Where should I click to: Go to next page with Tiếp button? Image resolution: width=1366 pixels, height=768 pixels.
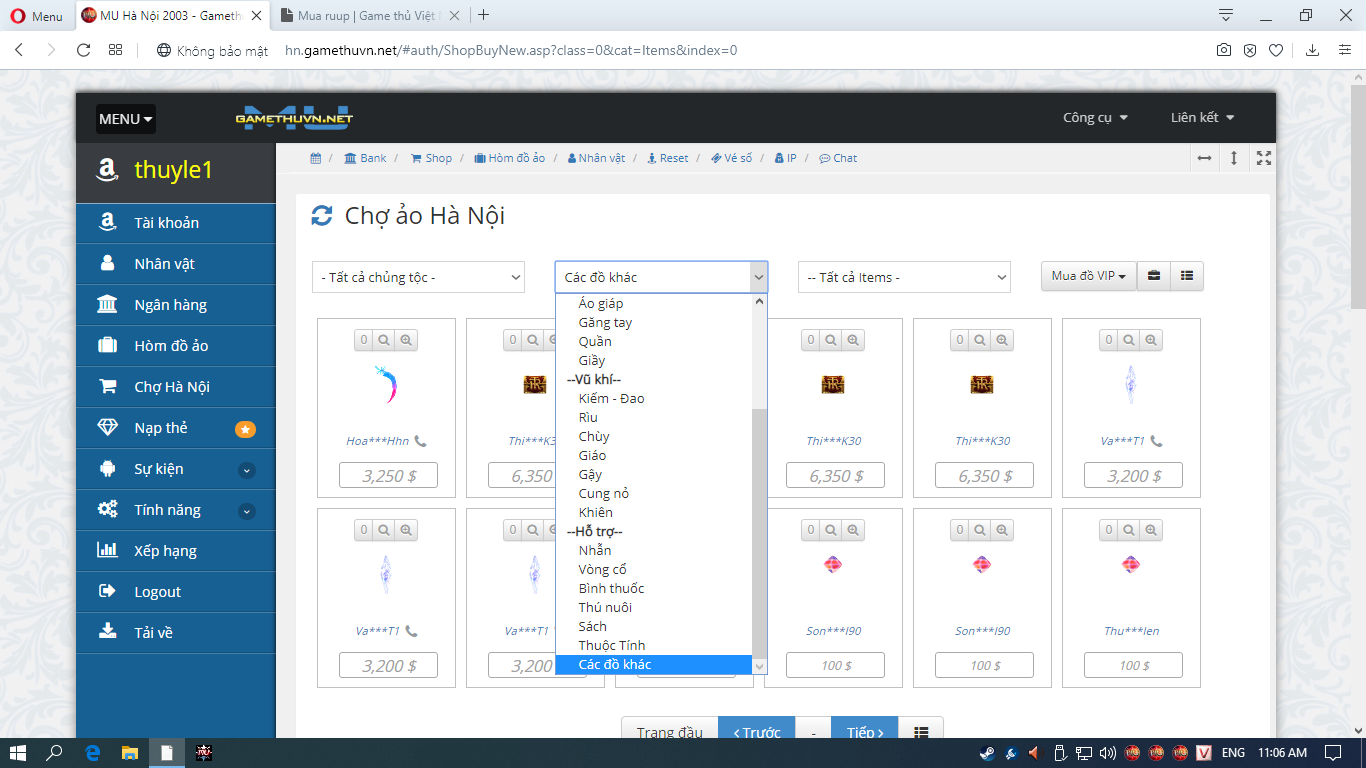(864, 732)
